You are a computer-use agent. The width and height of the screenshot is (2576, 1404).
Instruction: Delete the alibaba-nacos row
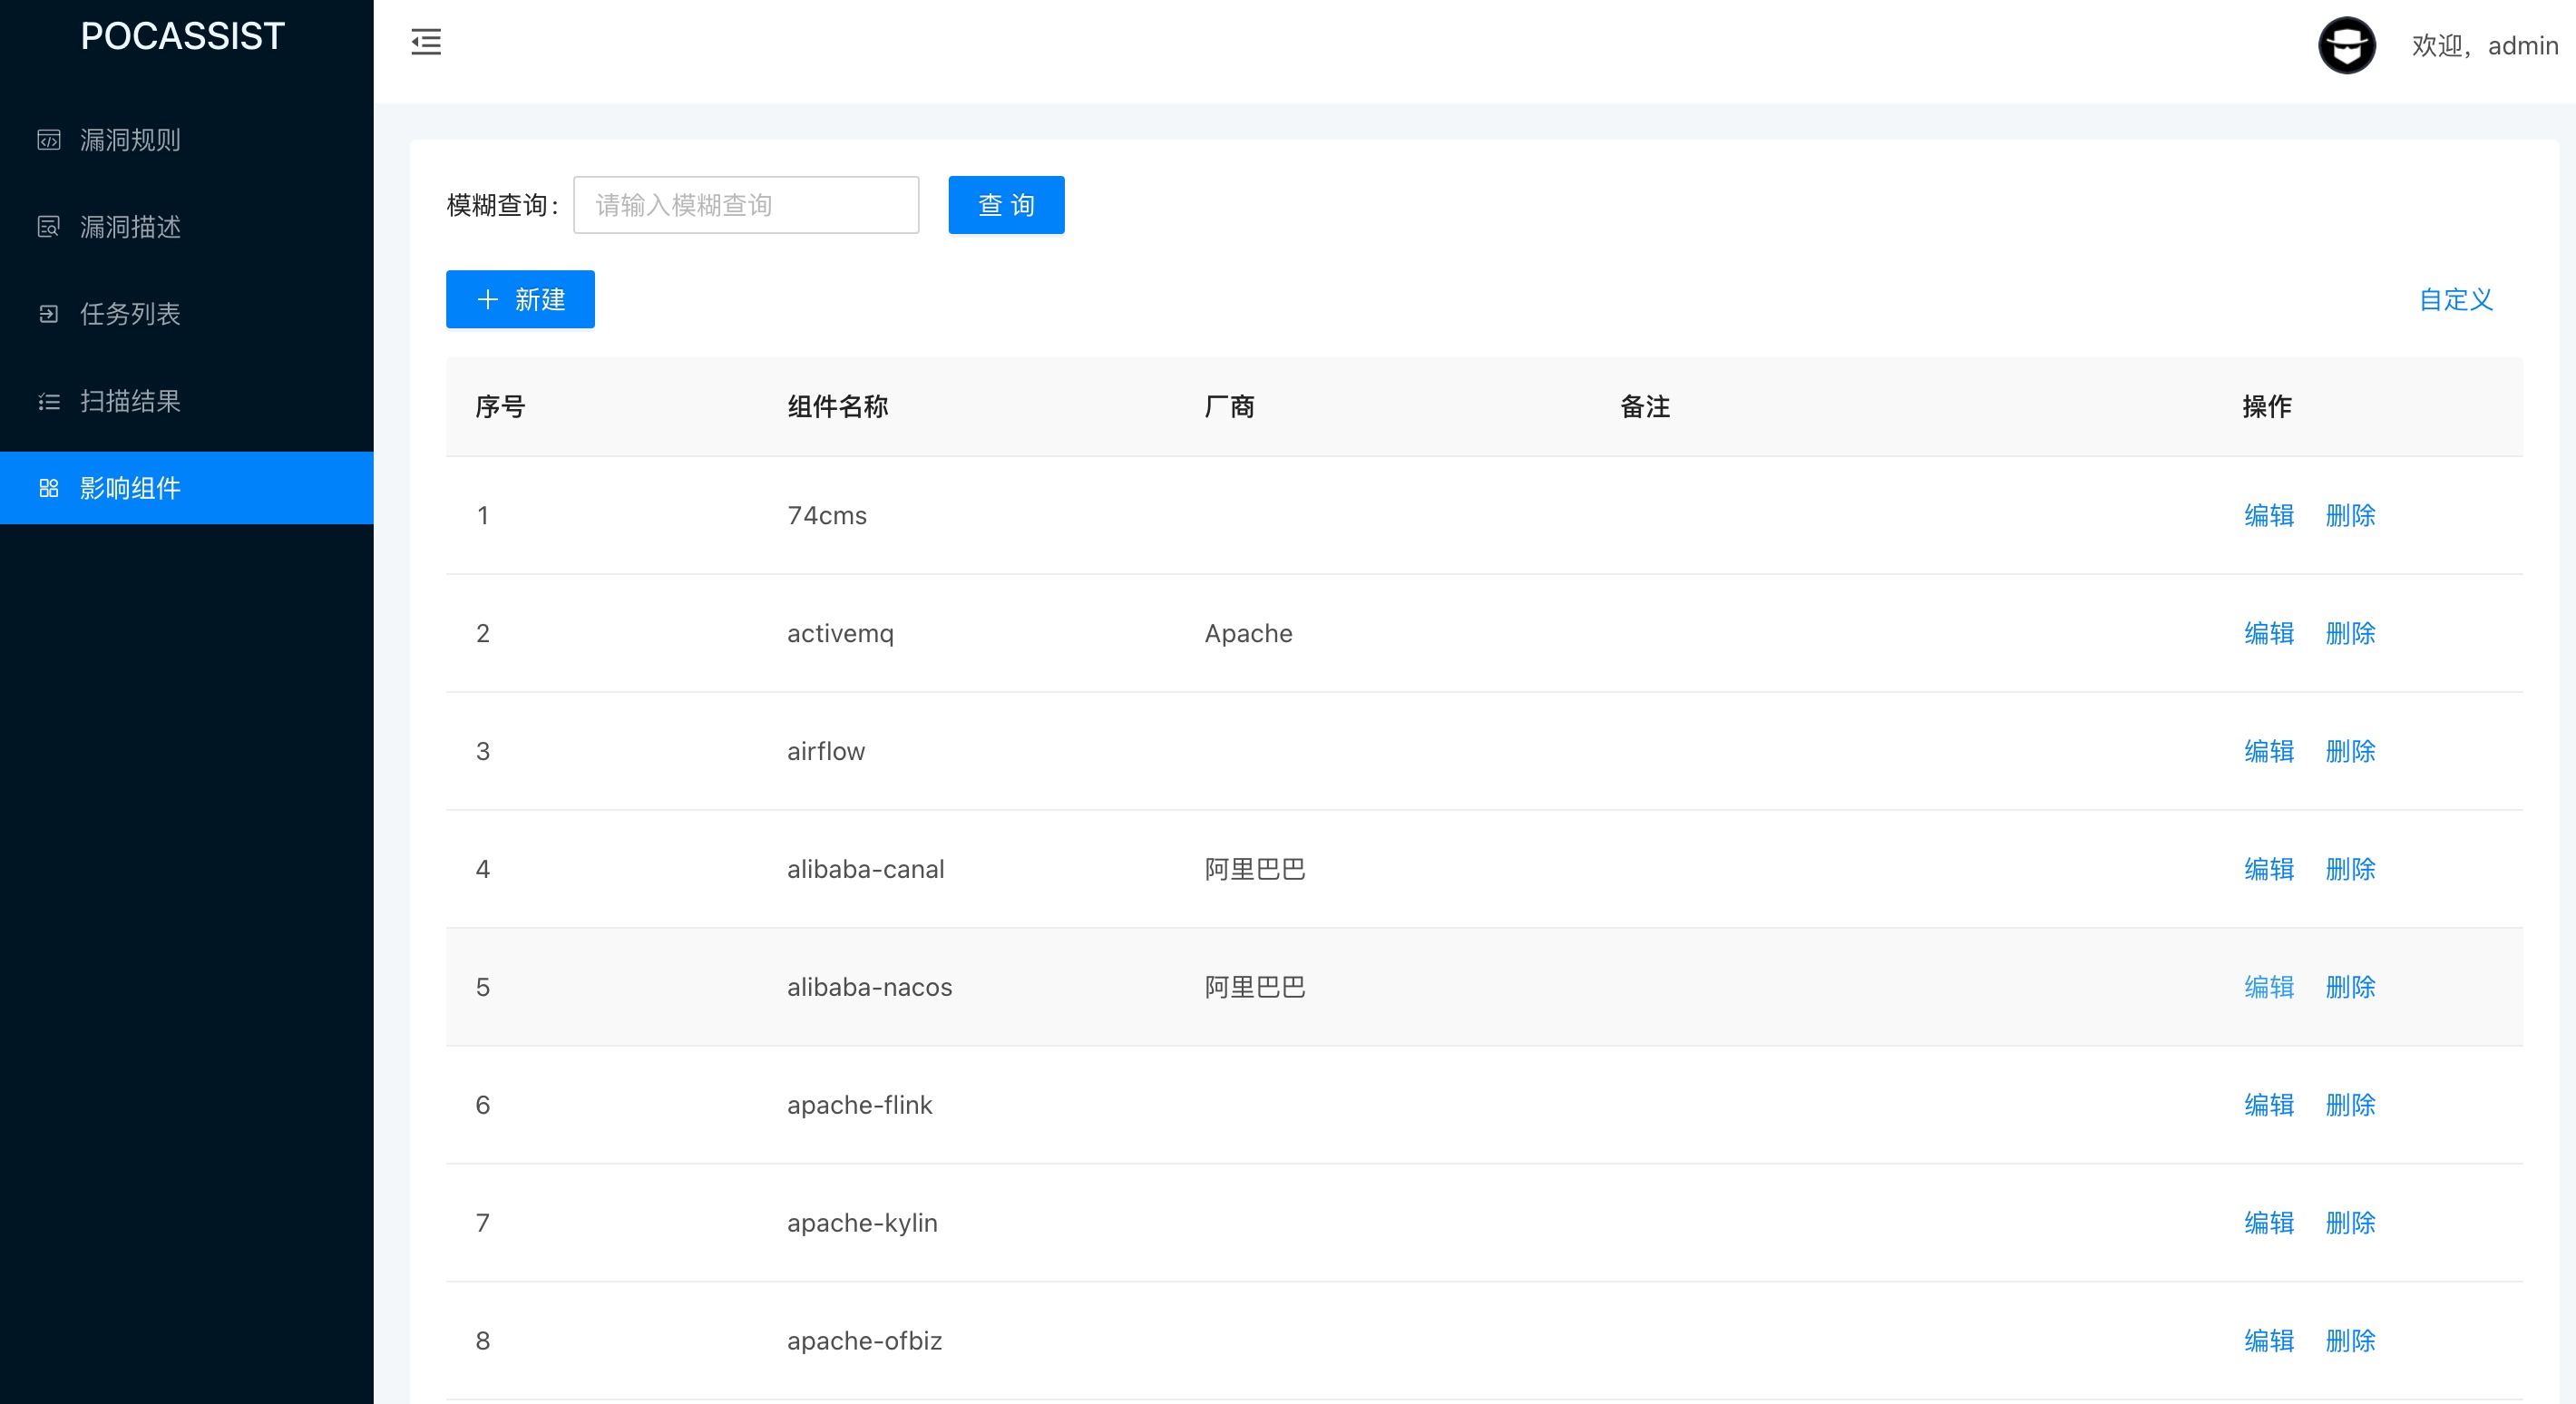2350,987
